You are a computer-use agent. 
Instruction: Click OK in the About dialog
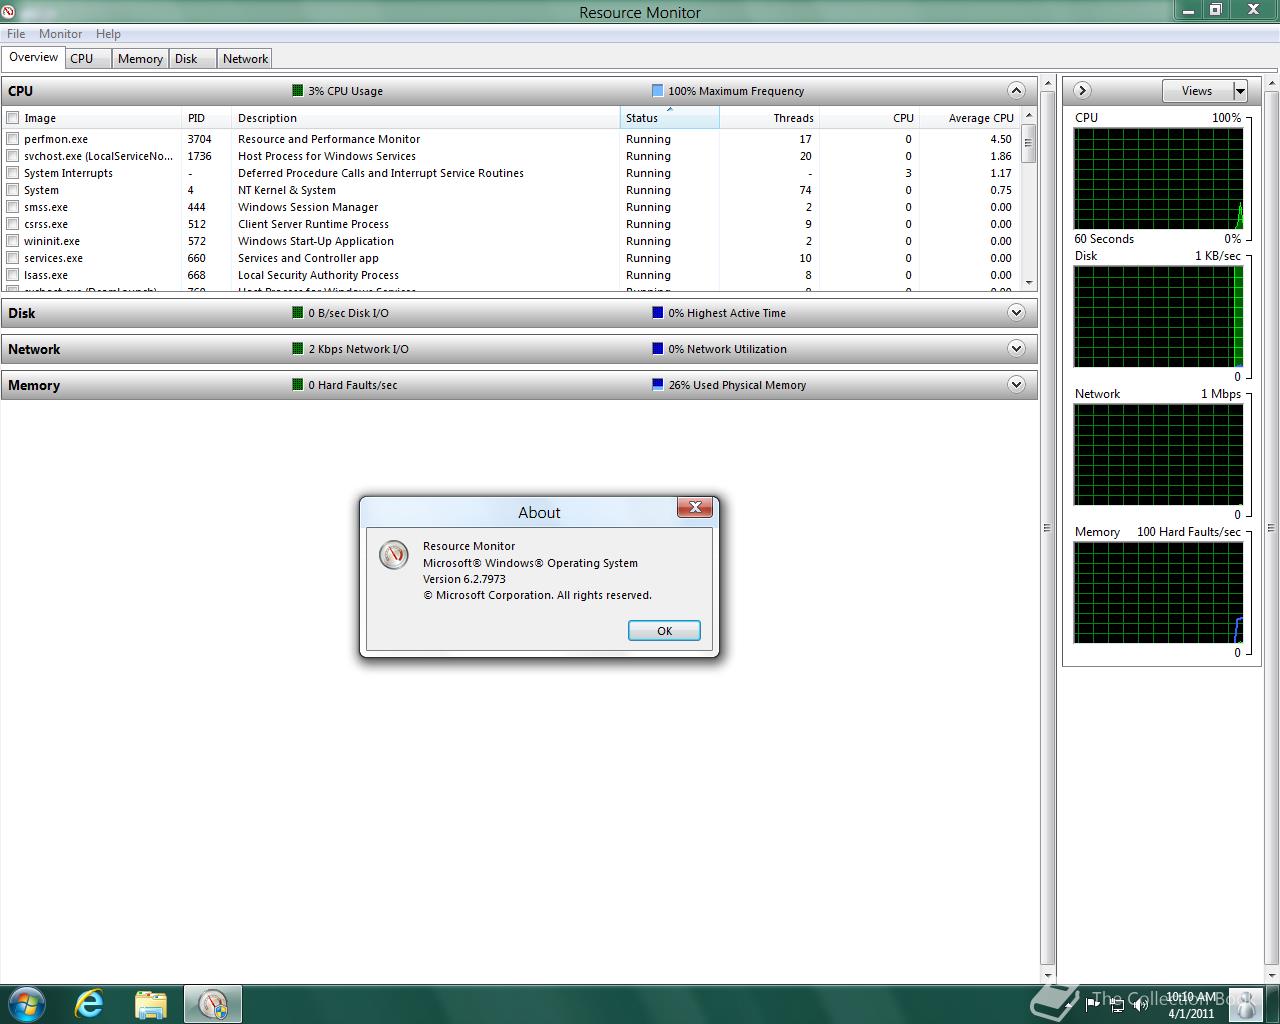(664, 631)
